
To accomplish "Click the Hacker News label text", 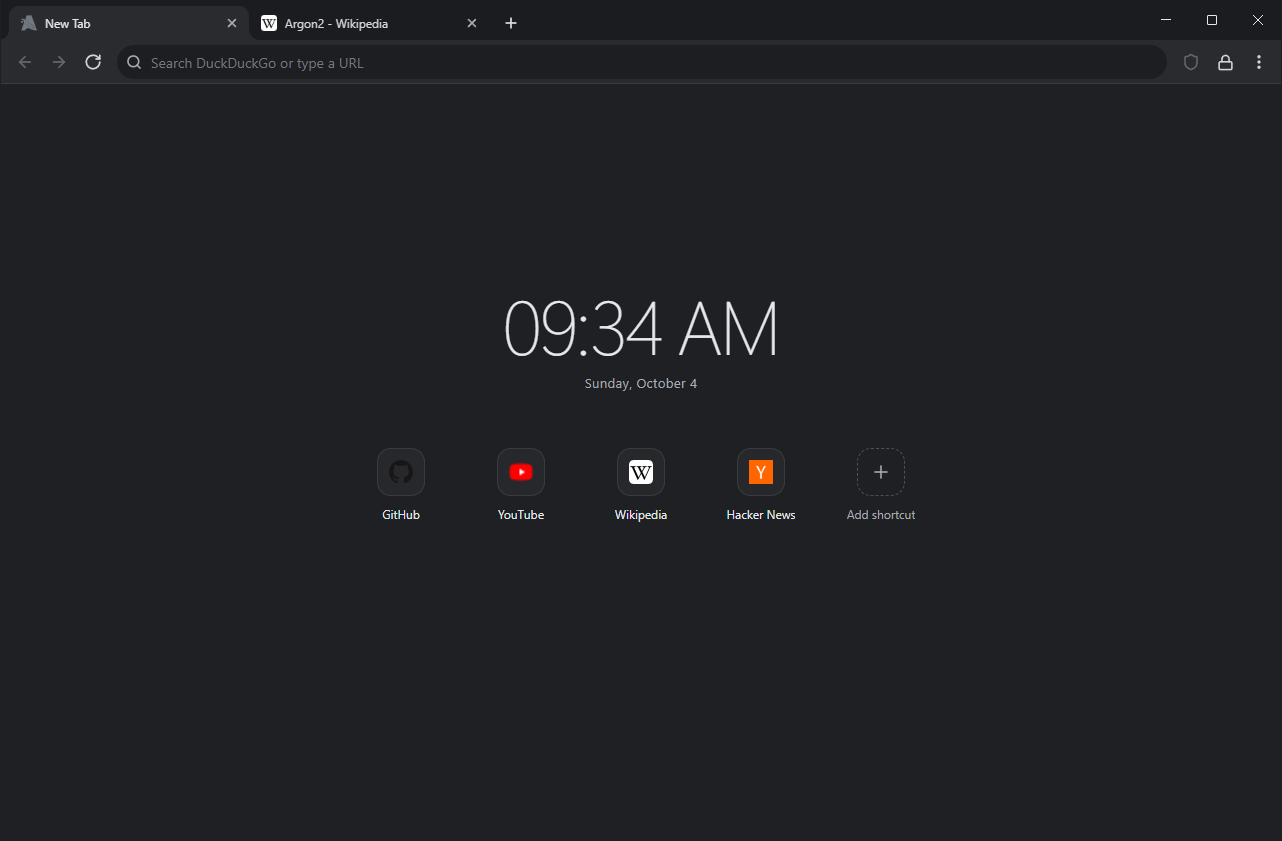I will 761,515.
